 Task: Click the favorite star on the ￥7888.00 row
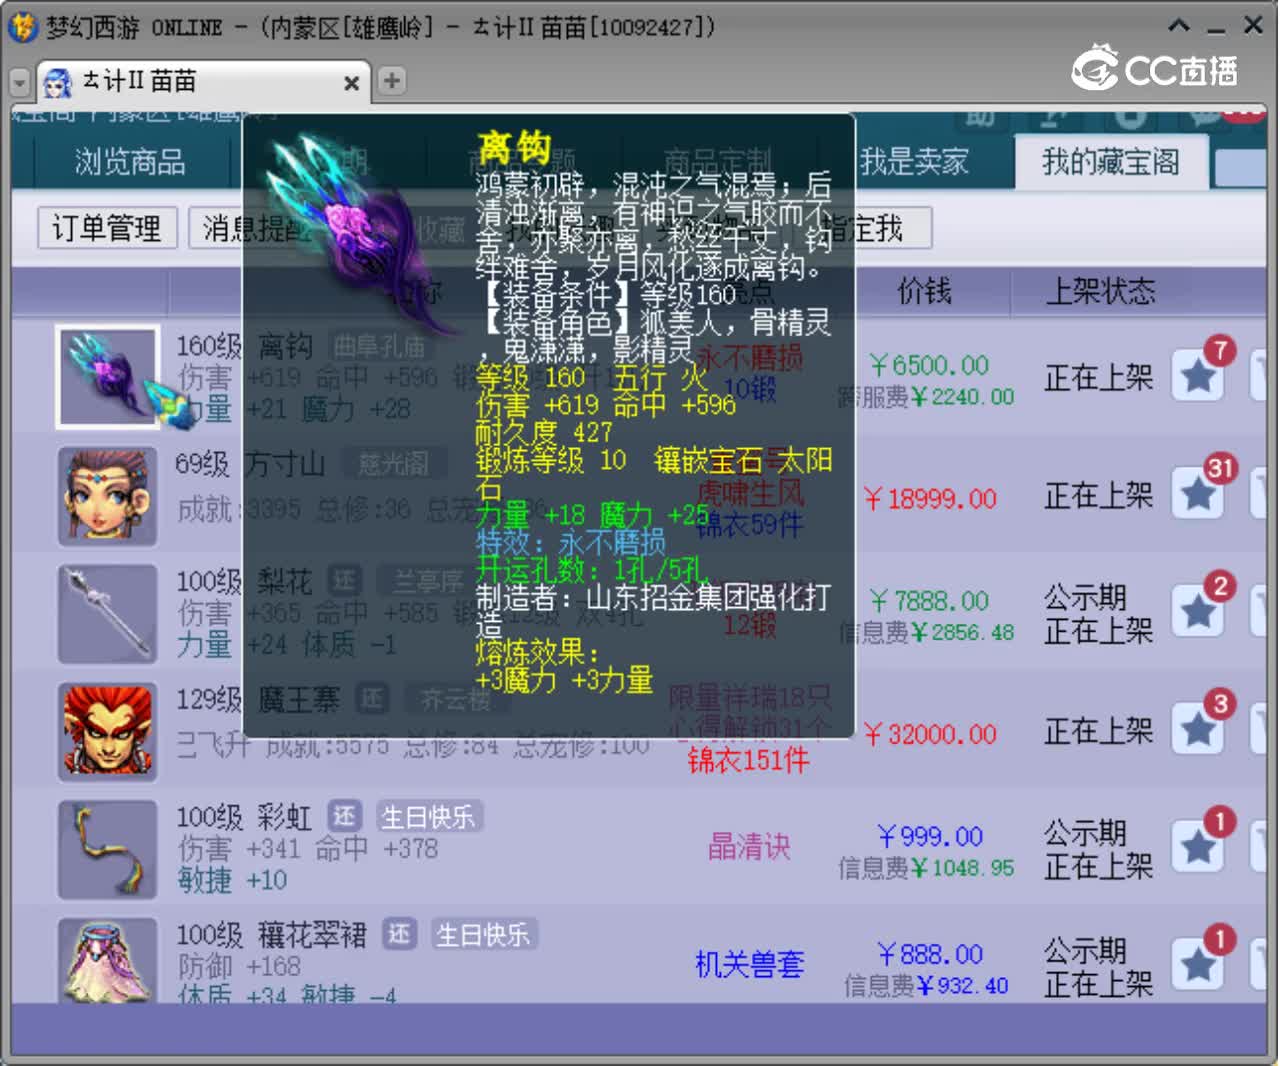tap(1198, 612)
